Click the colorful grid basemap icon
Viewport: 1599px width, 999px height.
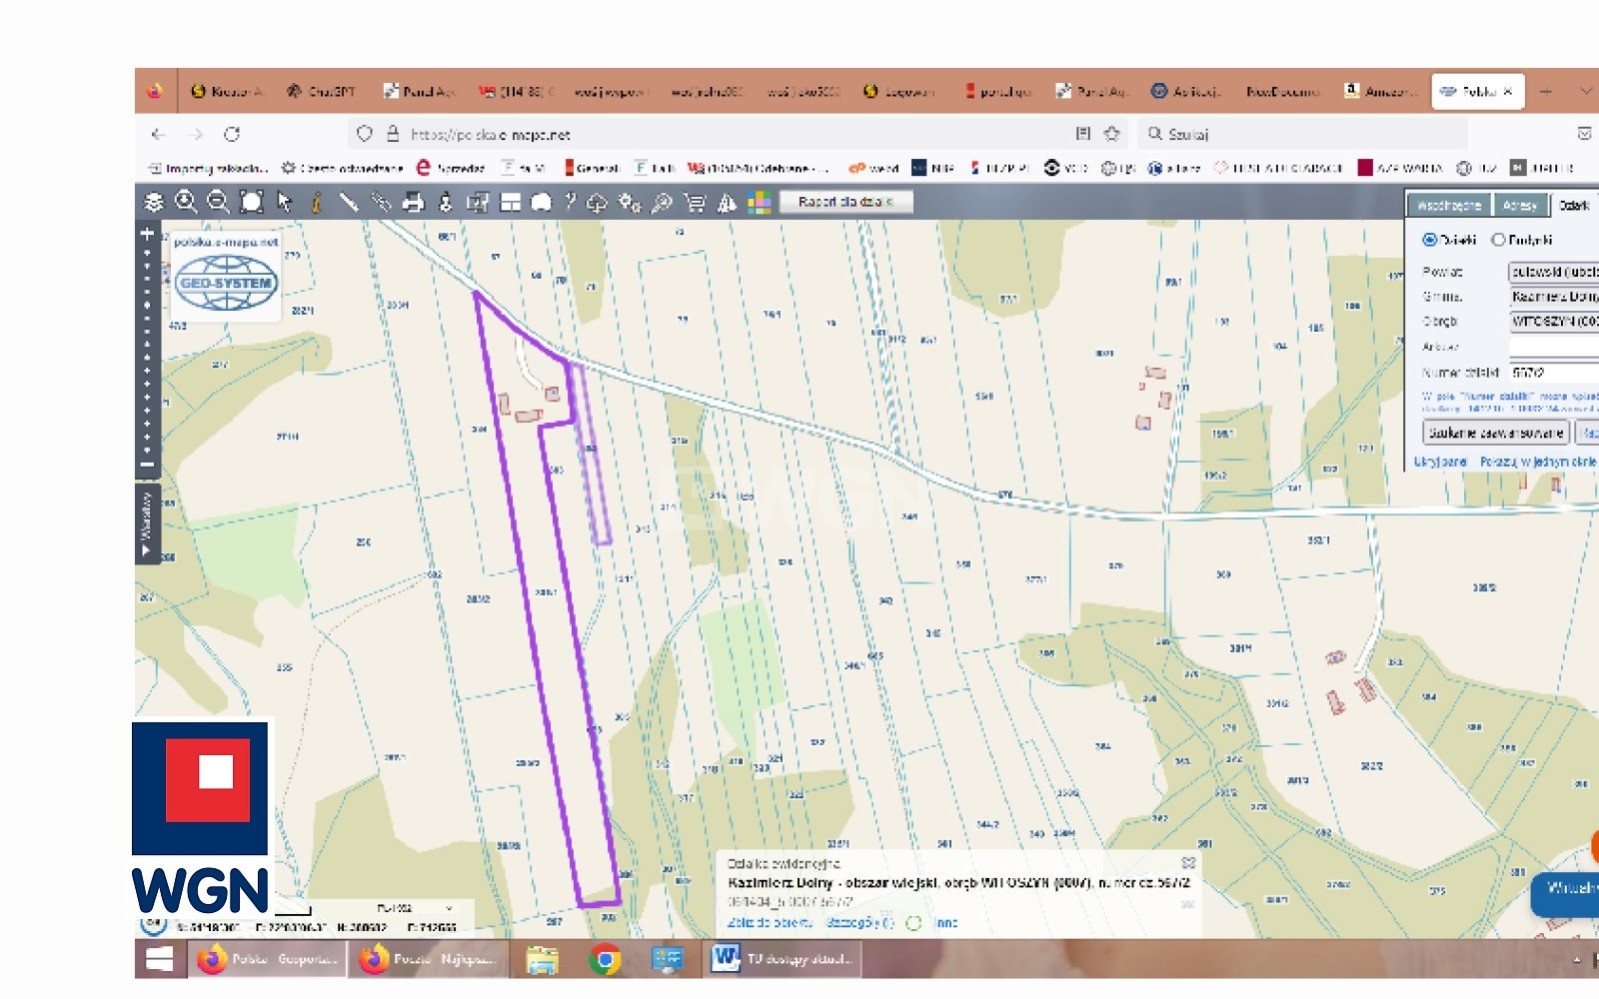[x=759, y=202]
